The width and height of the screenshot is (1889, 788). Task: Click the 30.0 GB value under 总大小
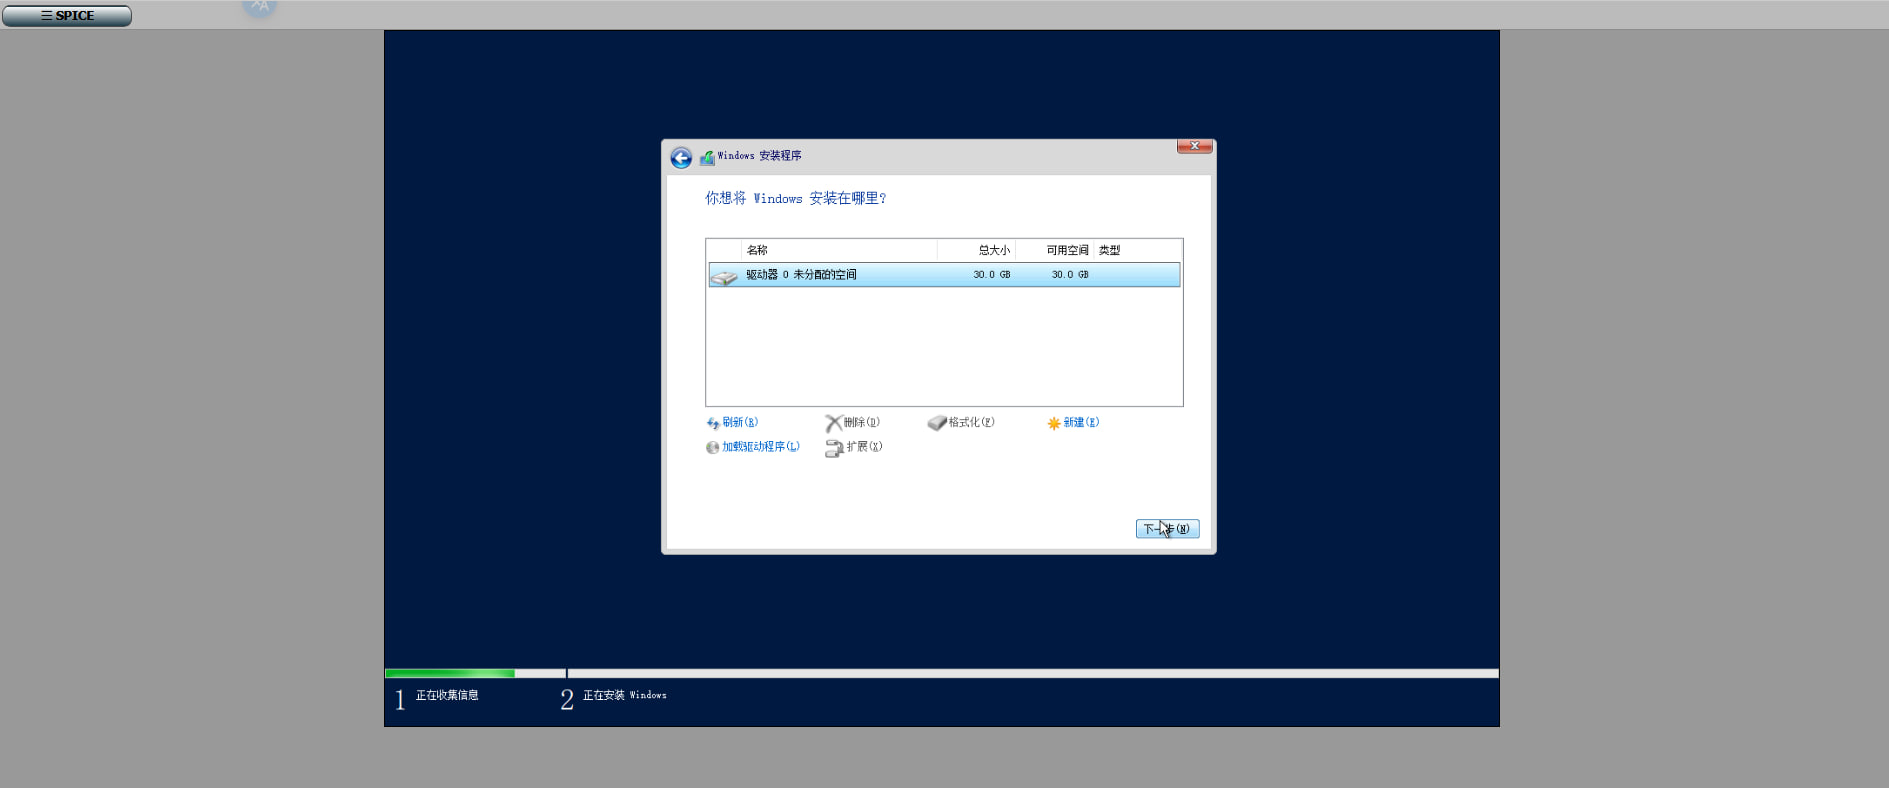(991, 275)
